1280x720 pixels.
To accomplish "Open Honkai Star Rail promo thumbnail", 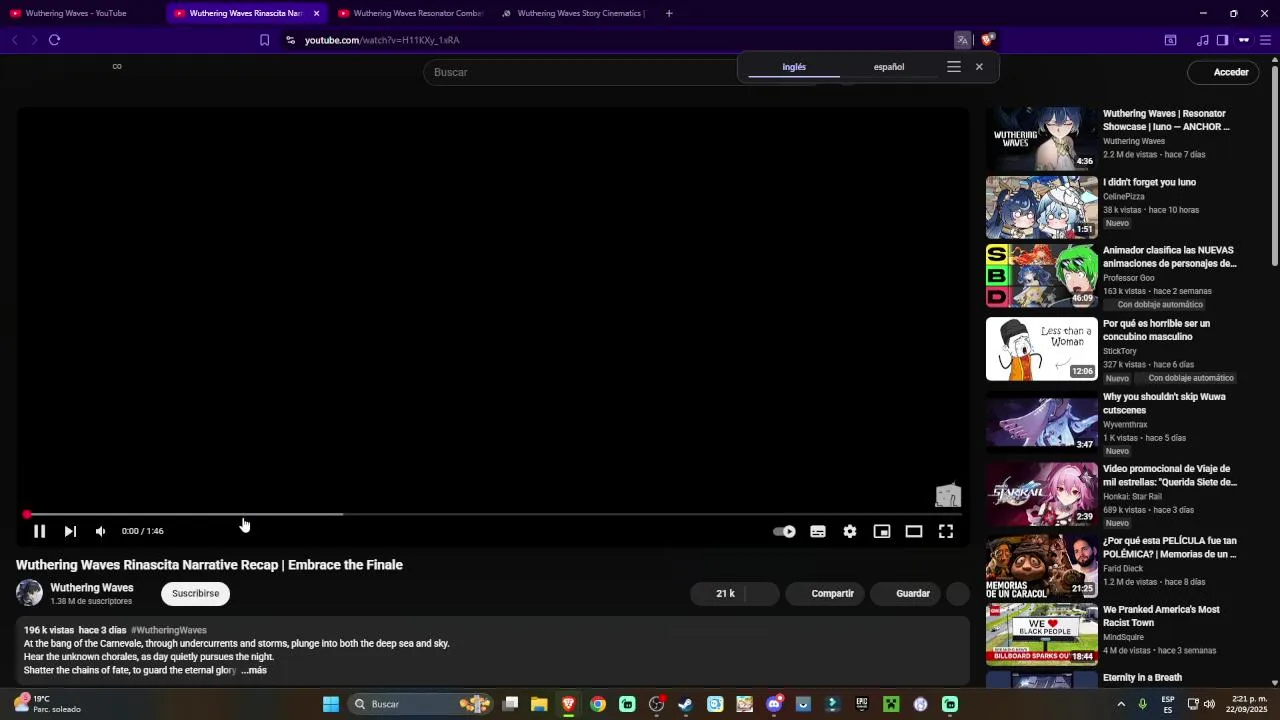I will click(1041, 494).
